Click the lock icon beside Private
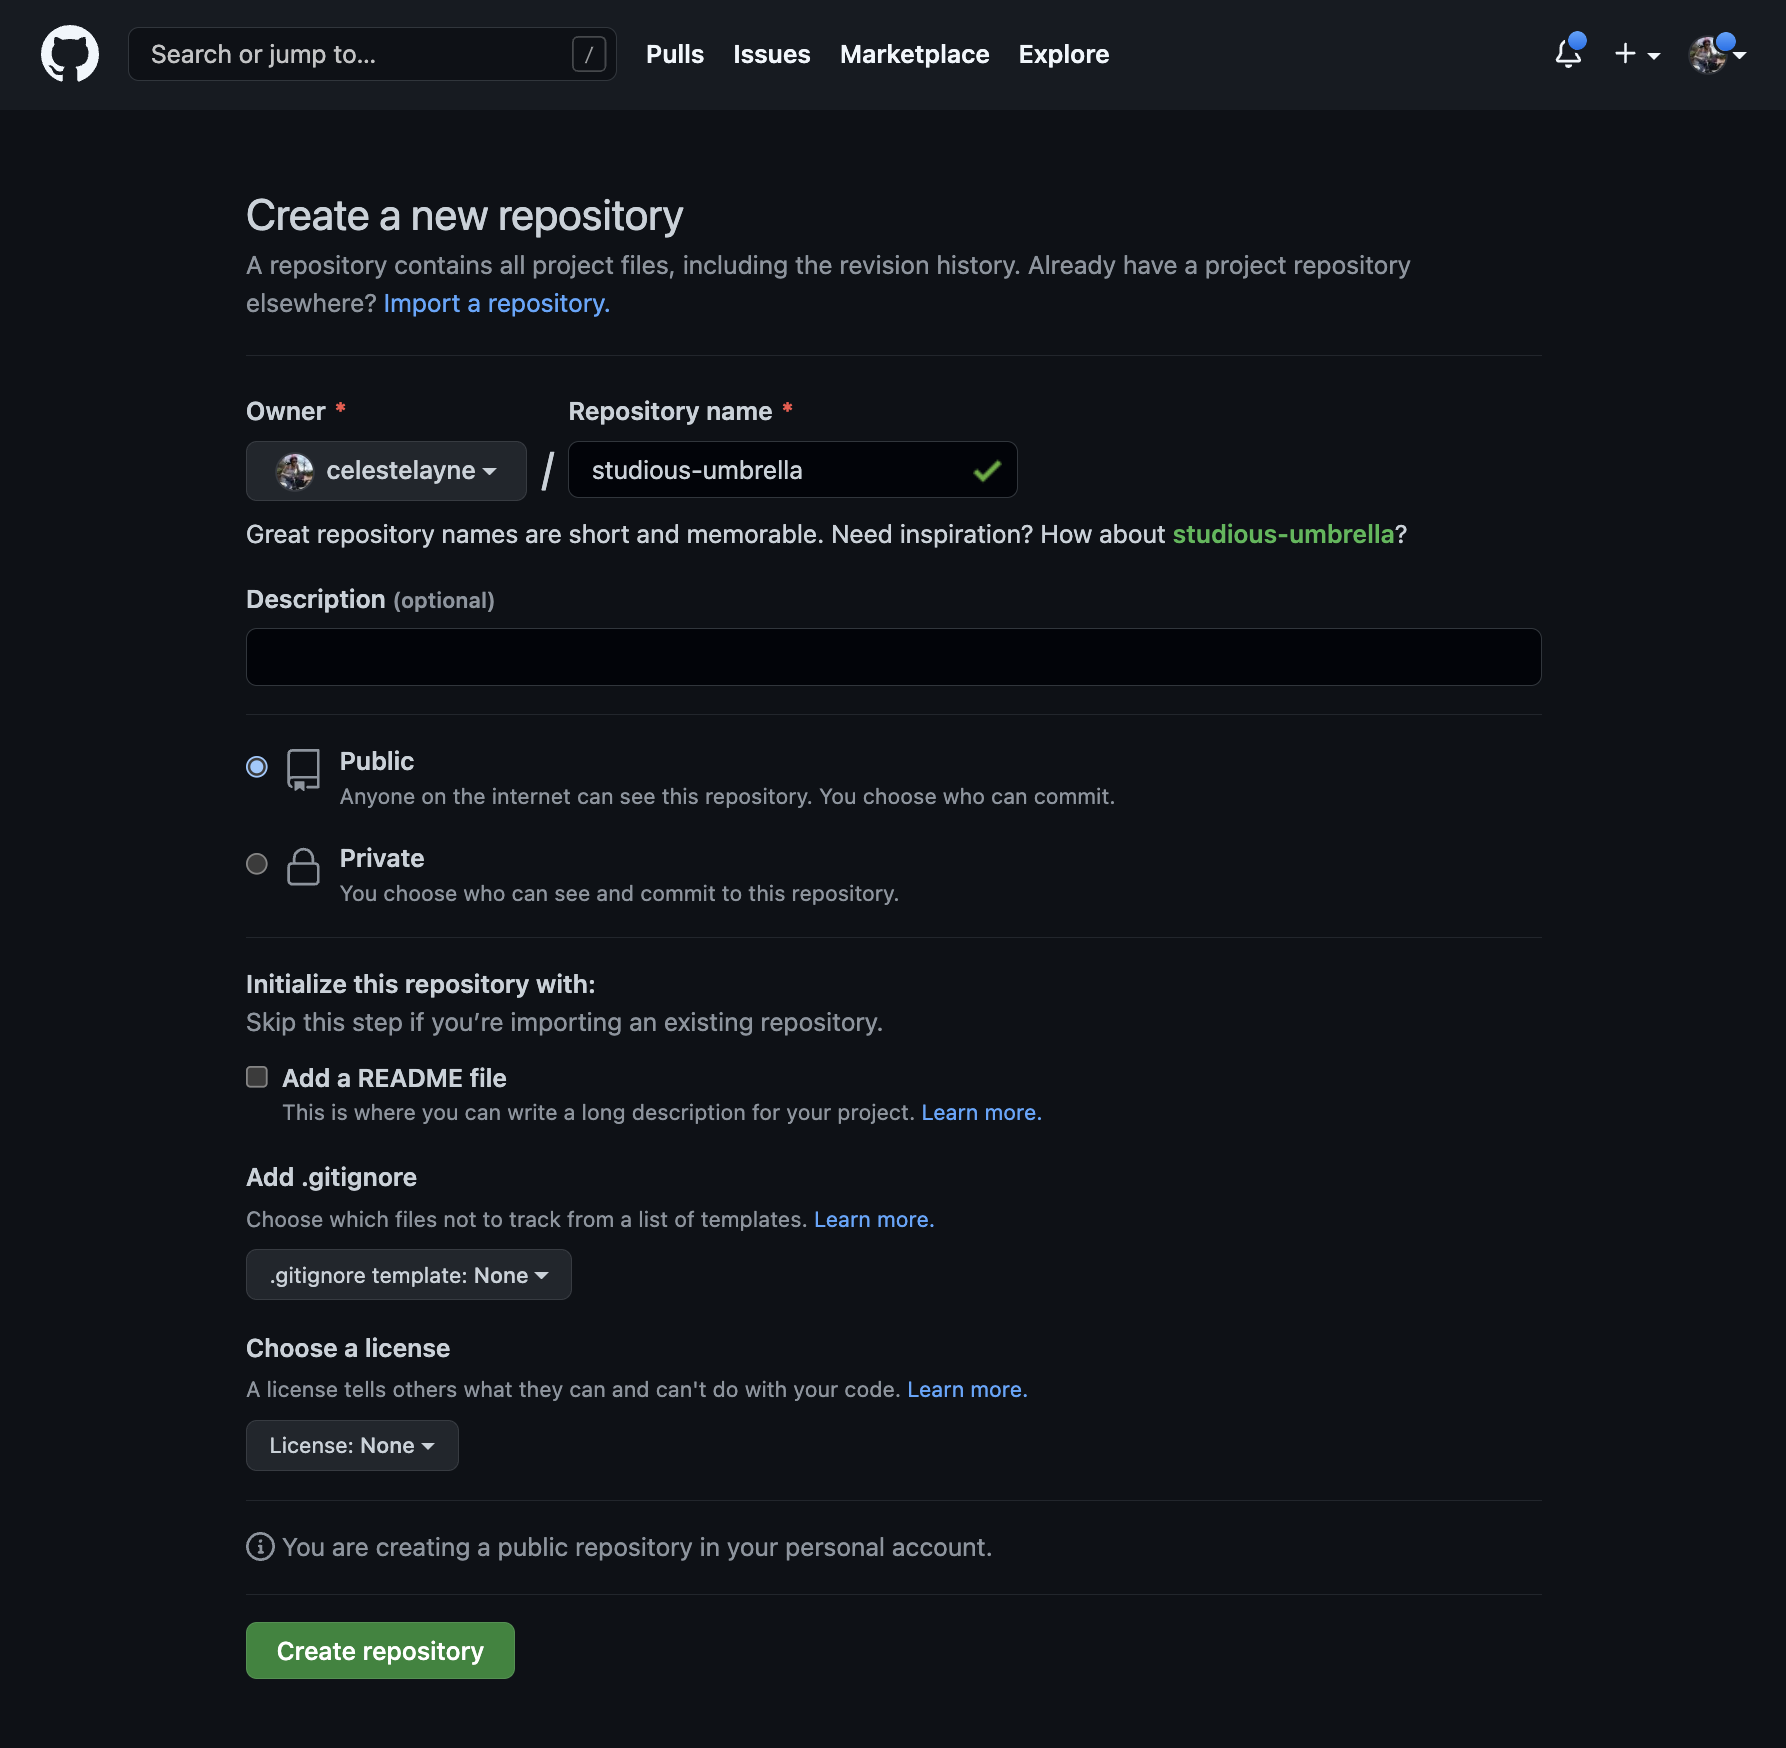 (x=303, y=867)
